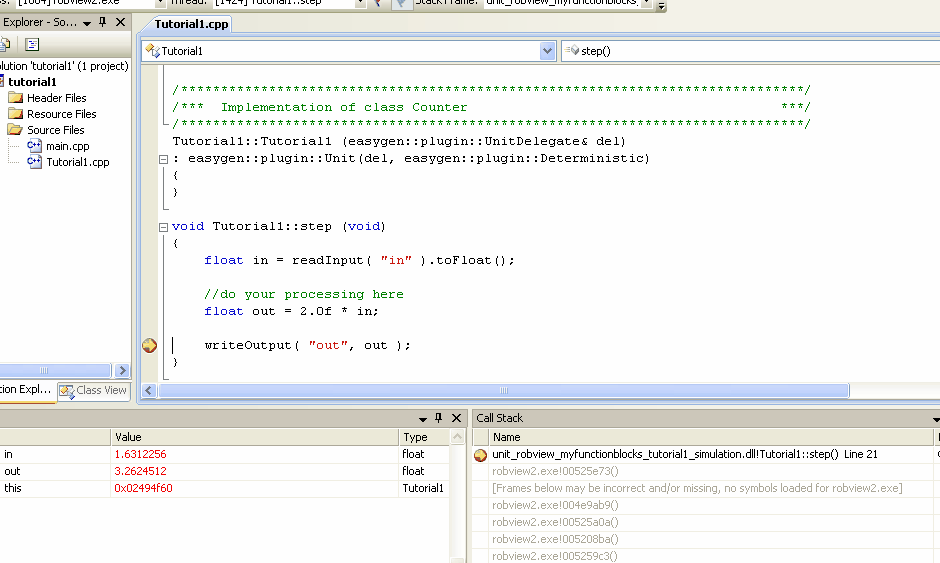Image resolution: width=940 pixels, height=563 pixels.
Task: Toggle auto-hide pin on Locals panel
Action: click(438, 418)
